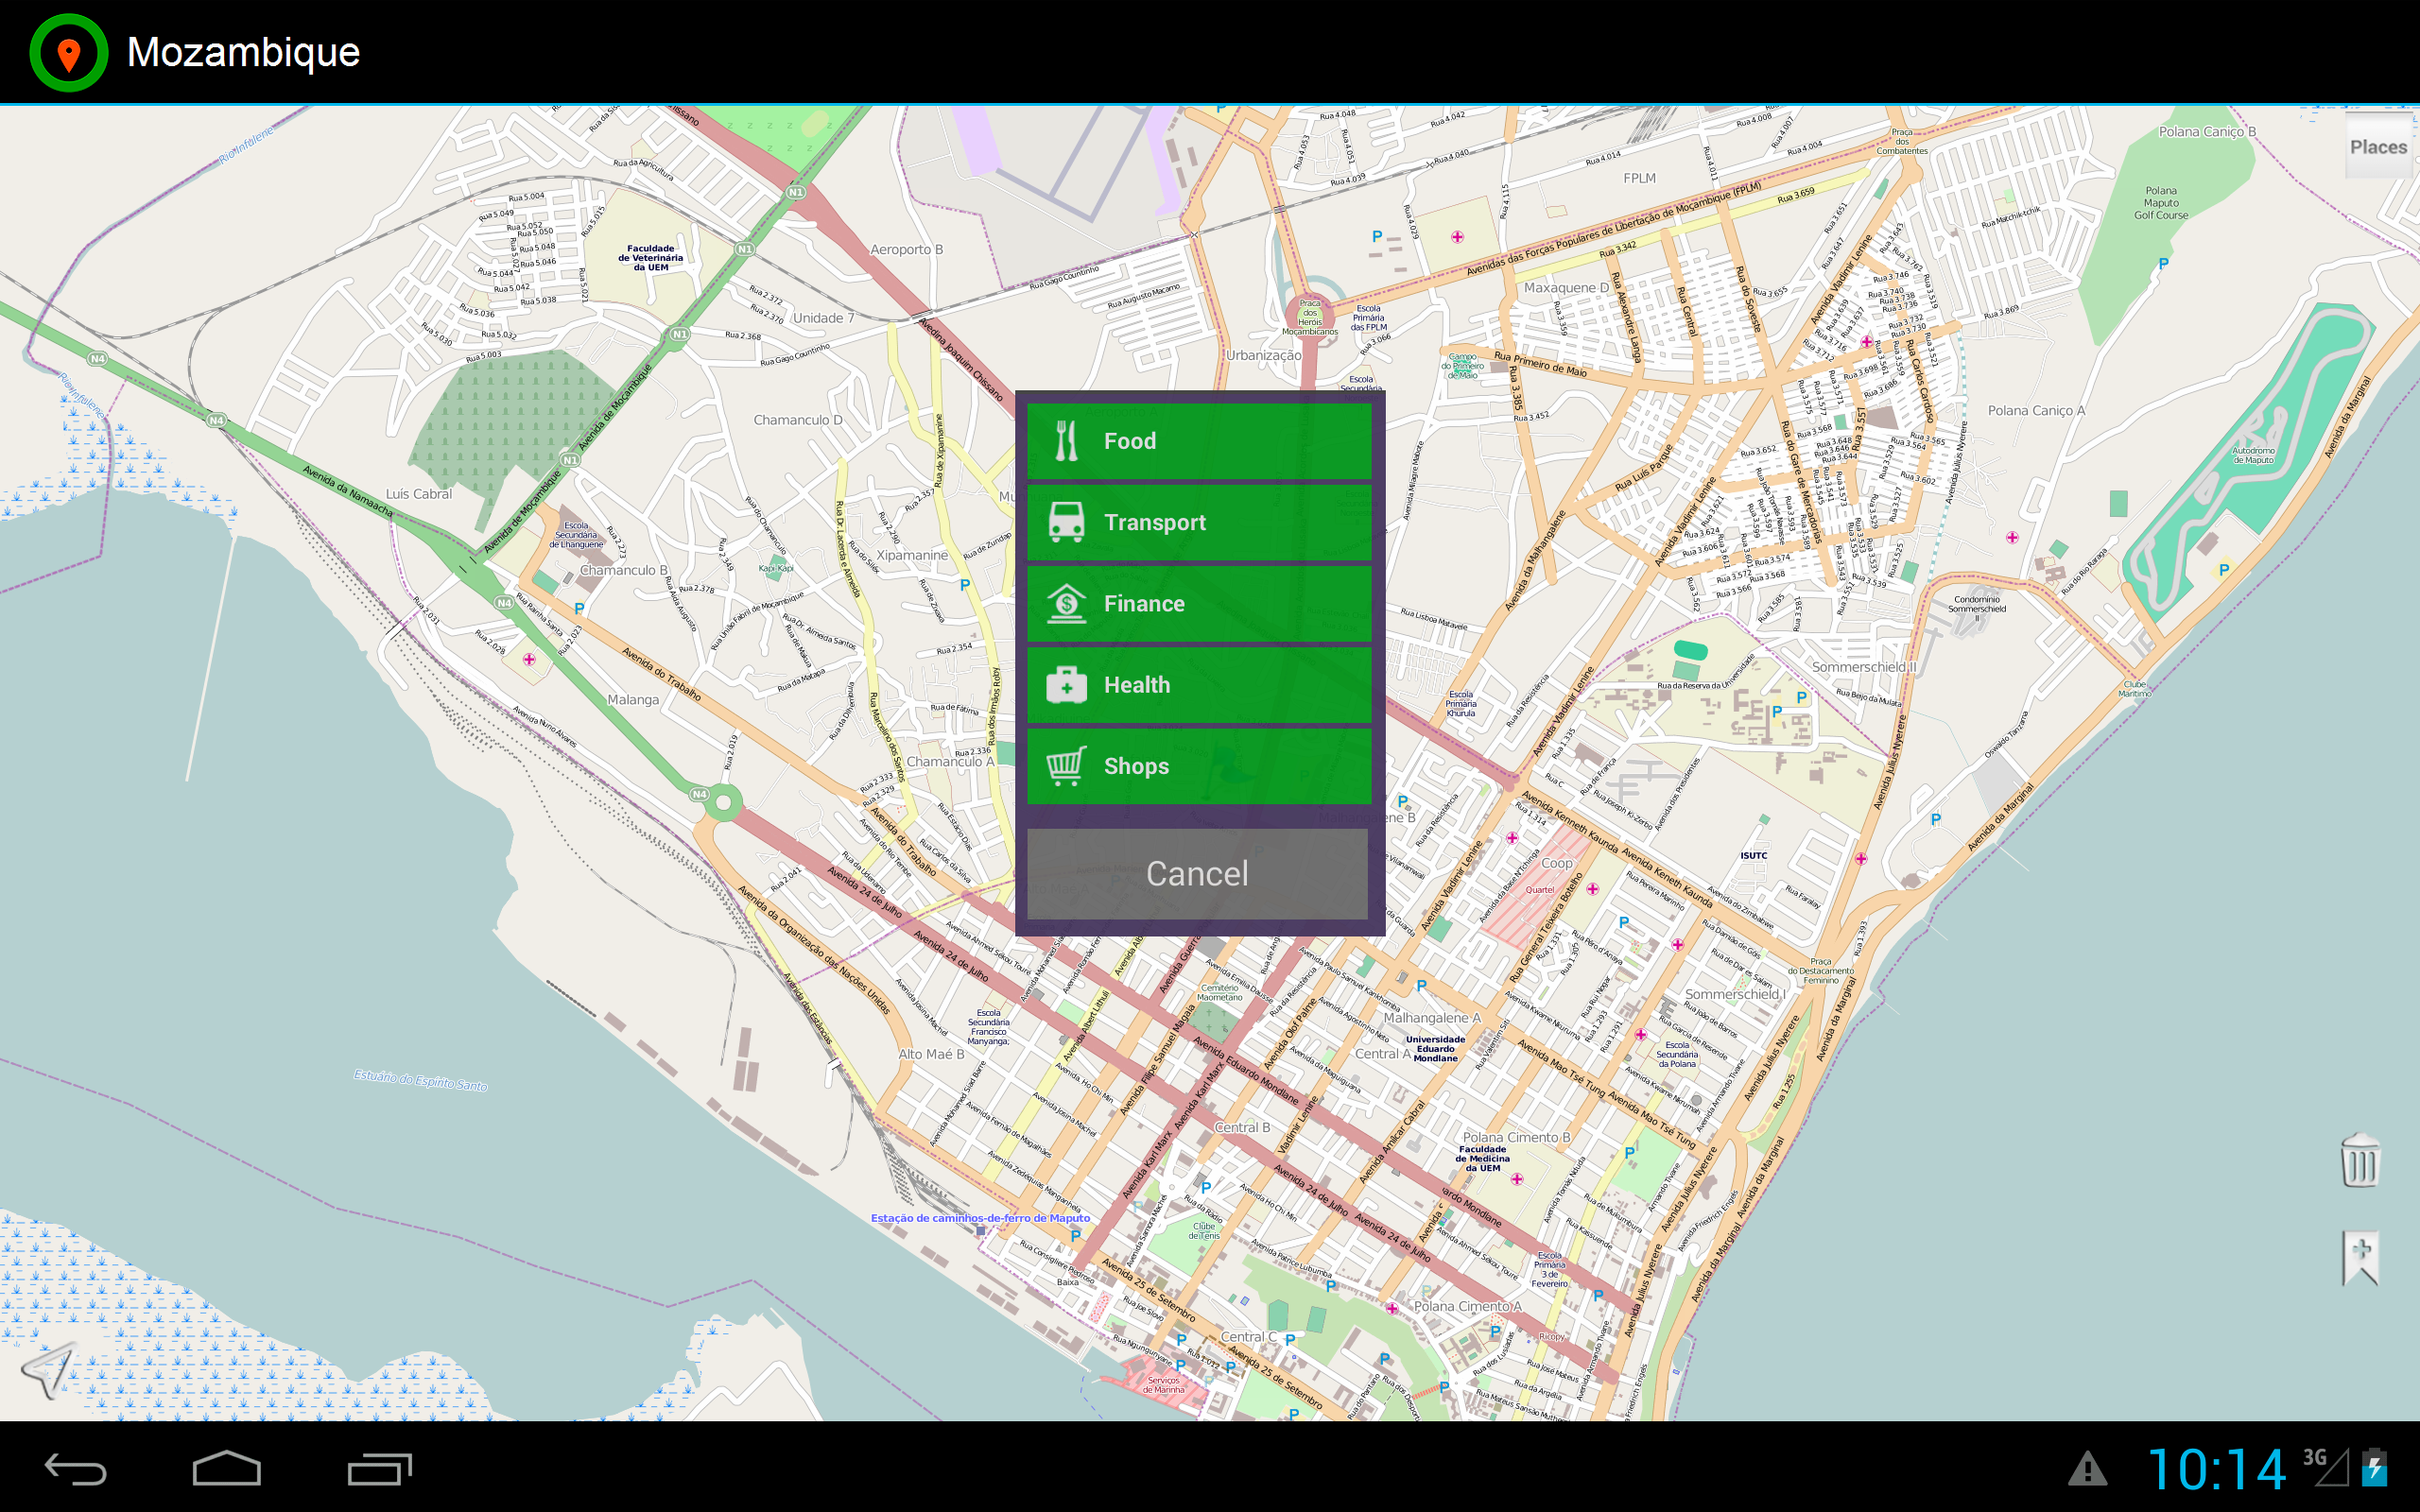
Task: Click the fork-and-knife Food icon
Action: [x=1065, y=440]
